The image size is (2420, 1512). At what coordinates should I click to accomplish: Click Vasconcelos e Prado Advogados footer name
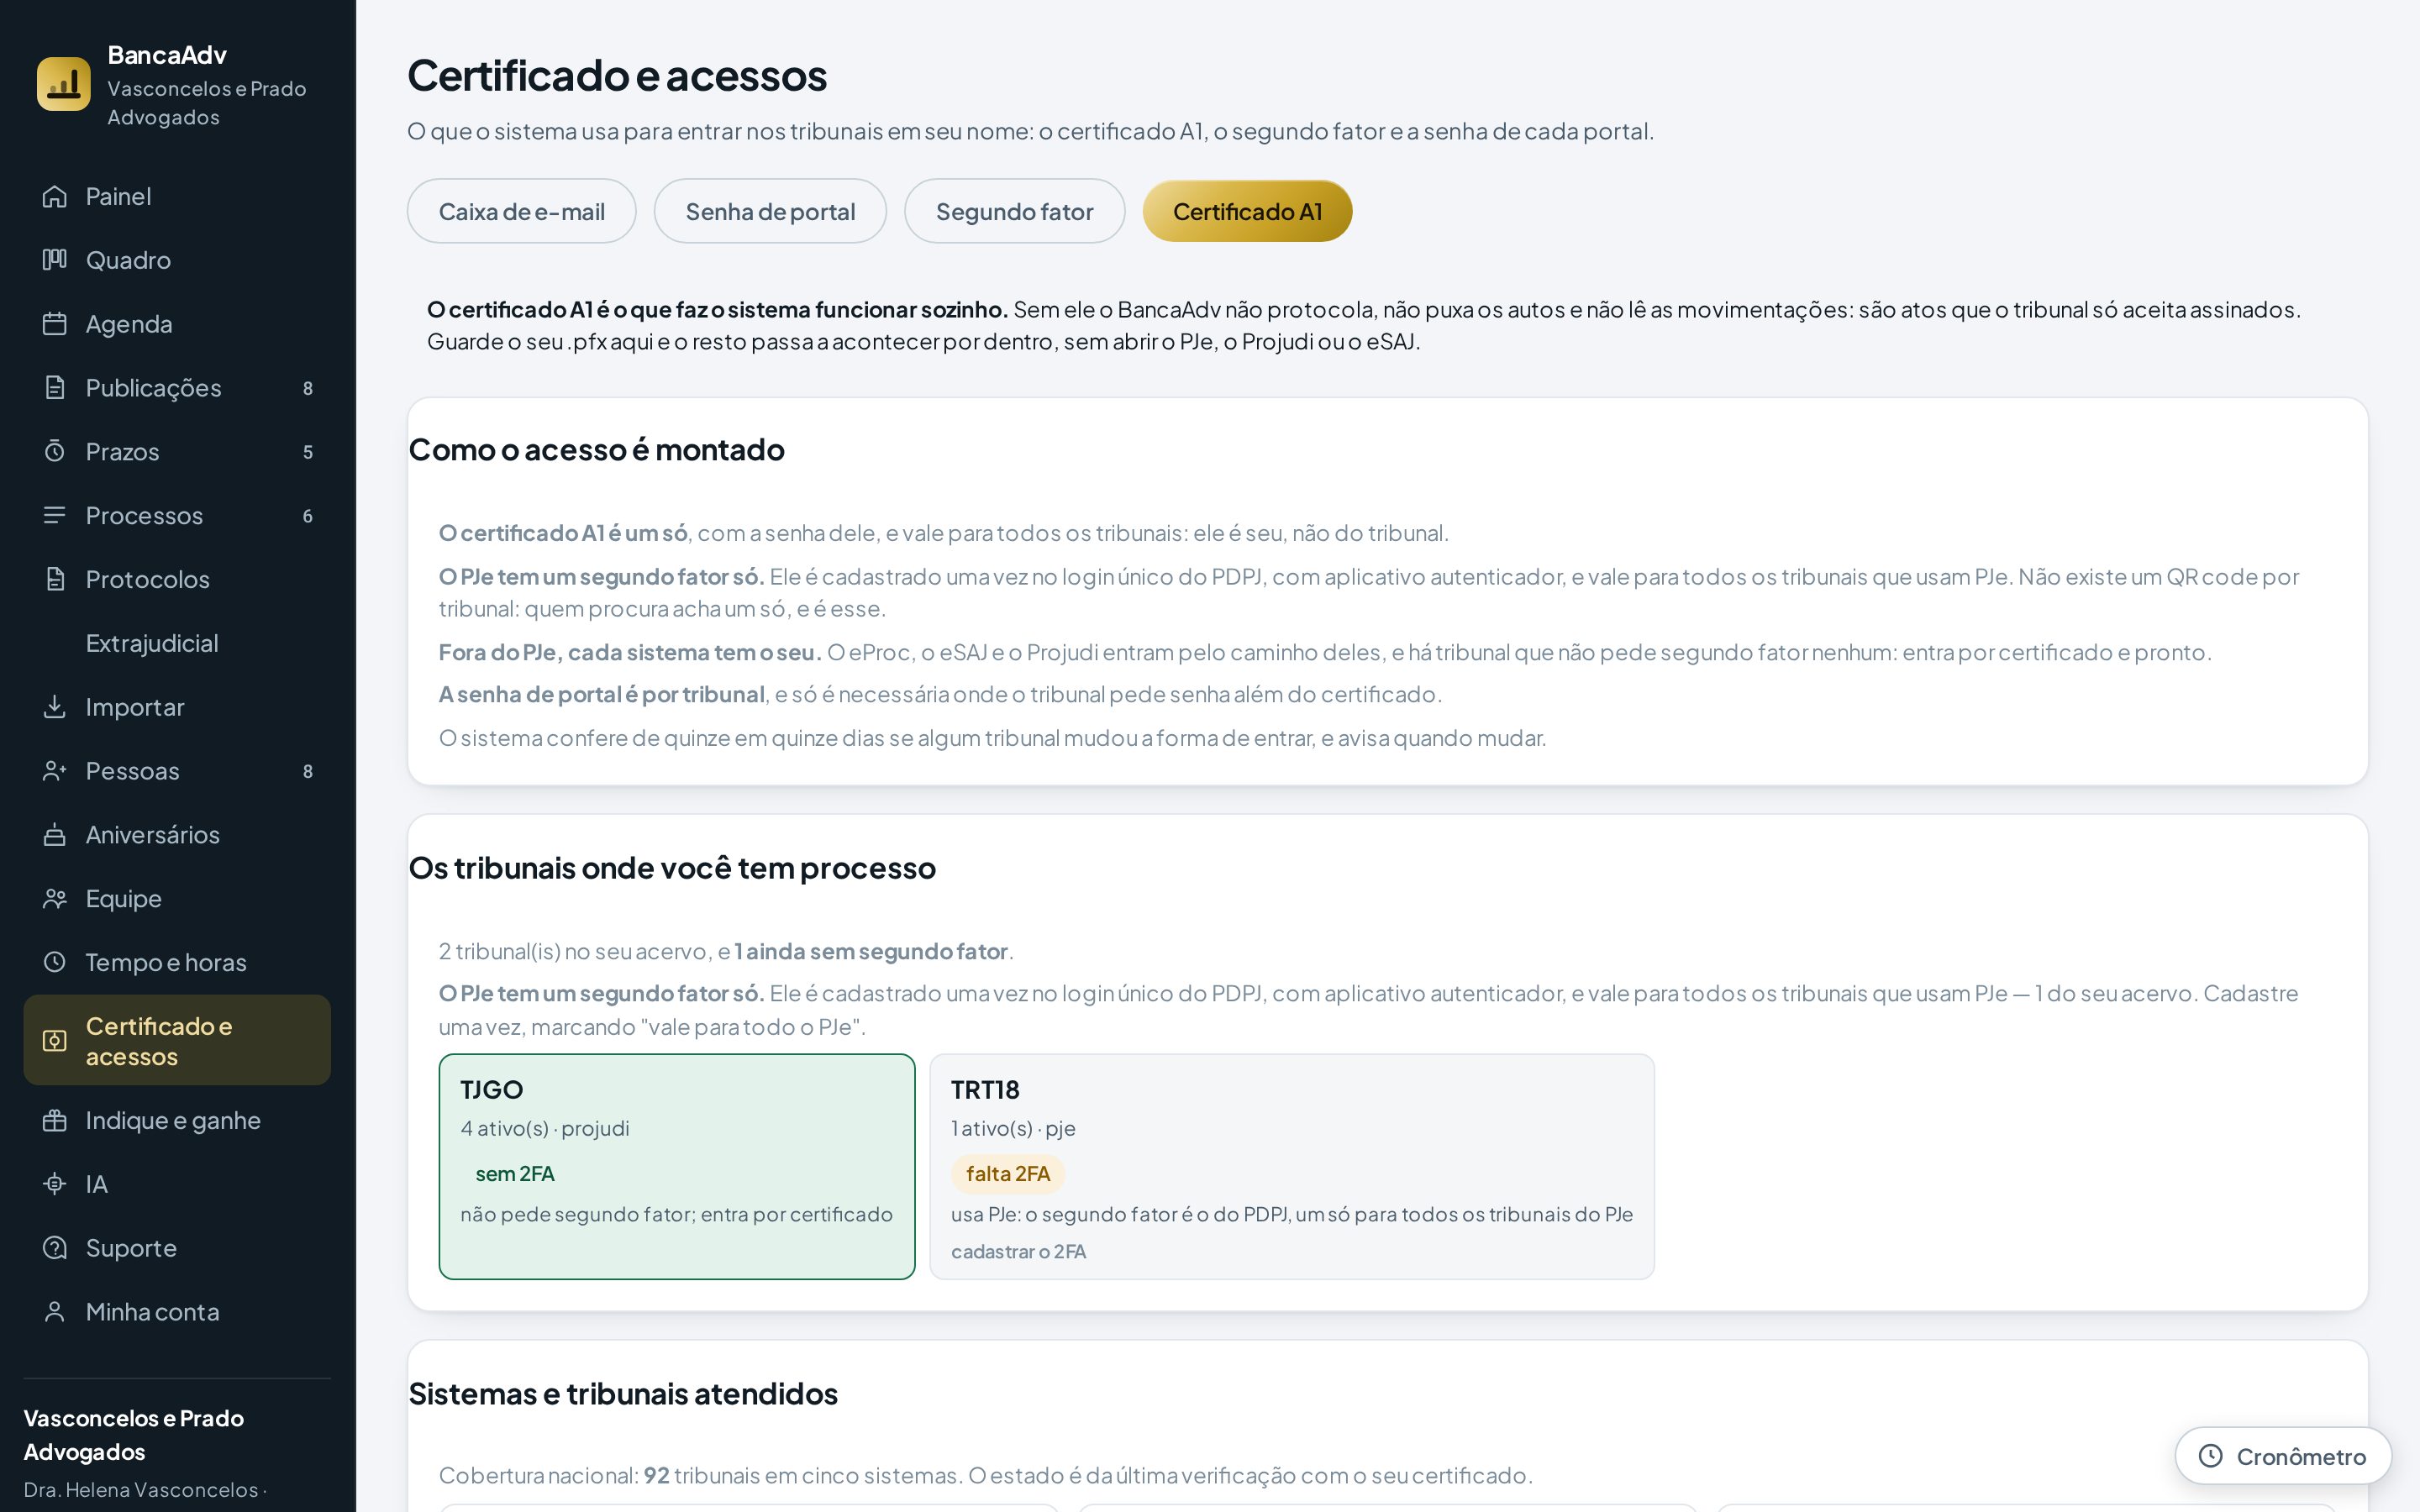pos(134,1434)
